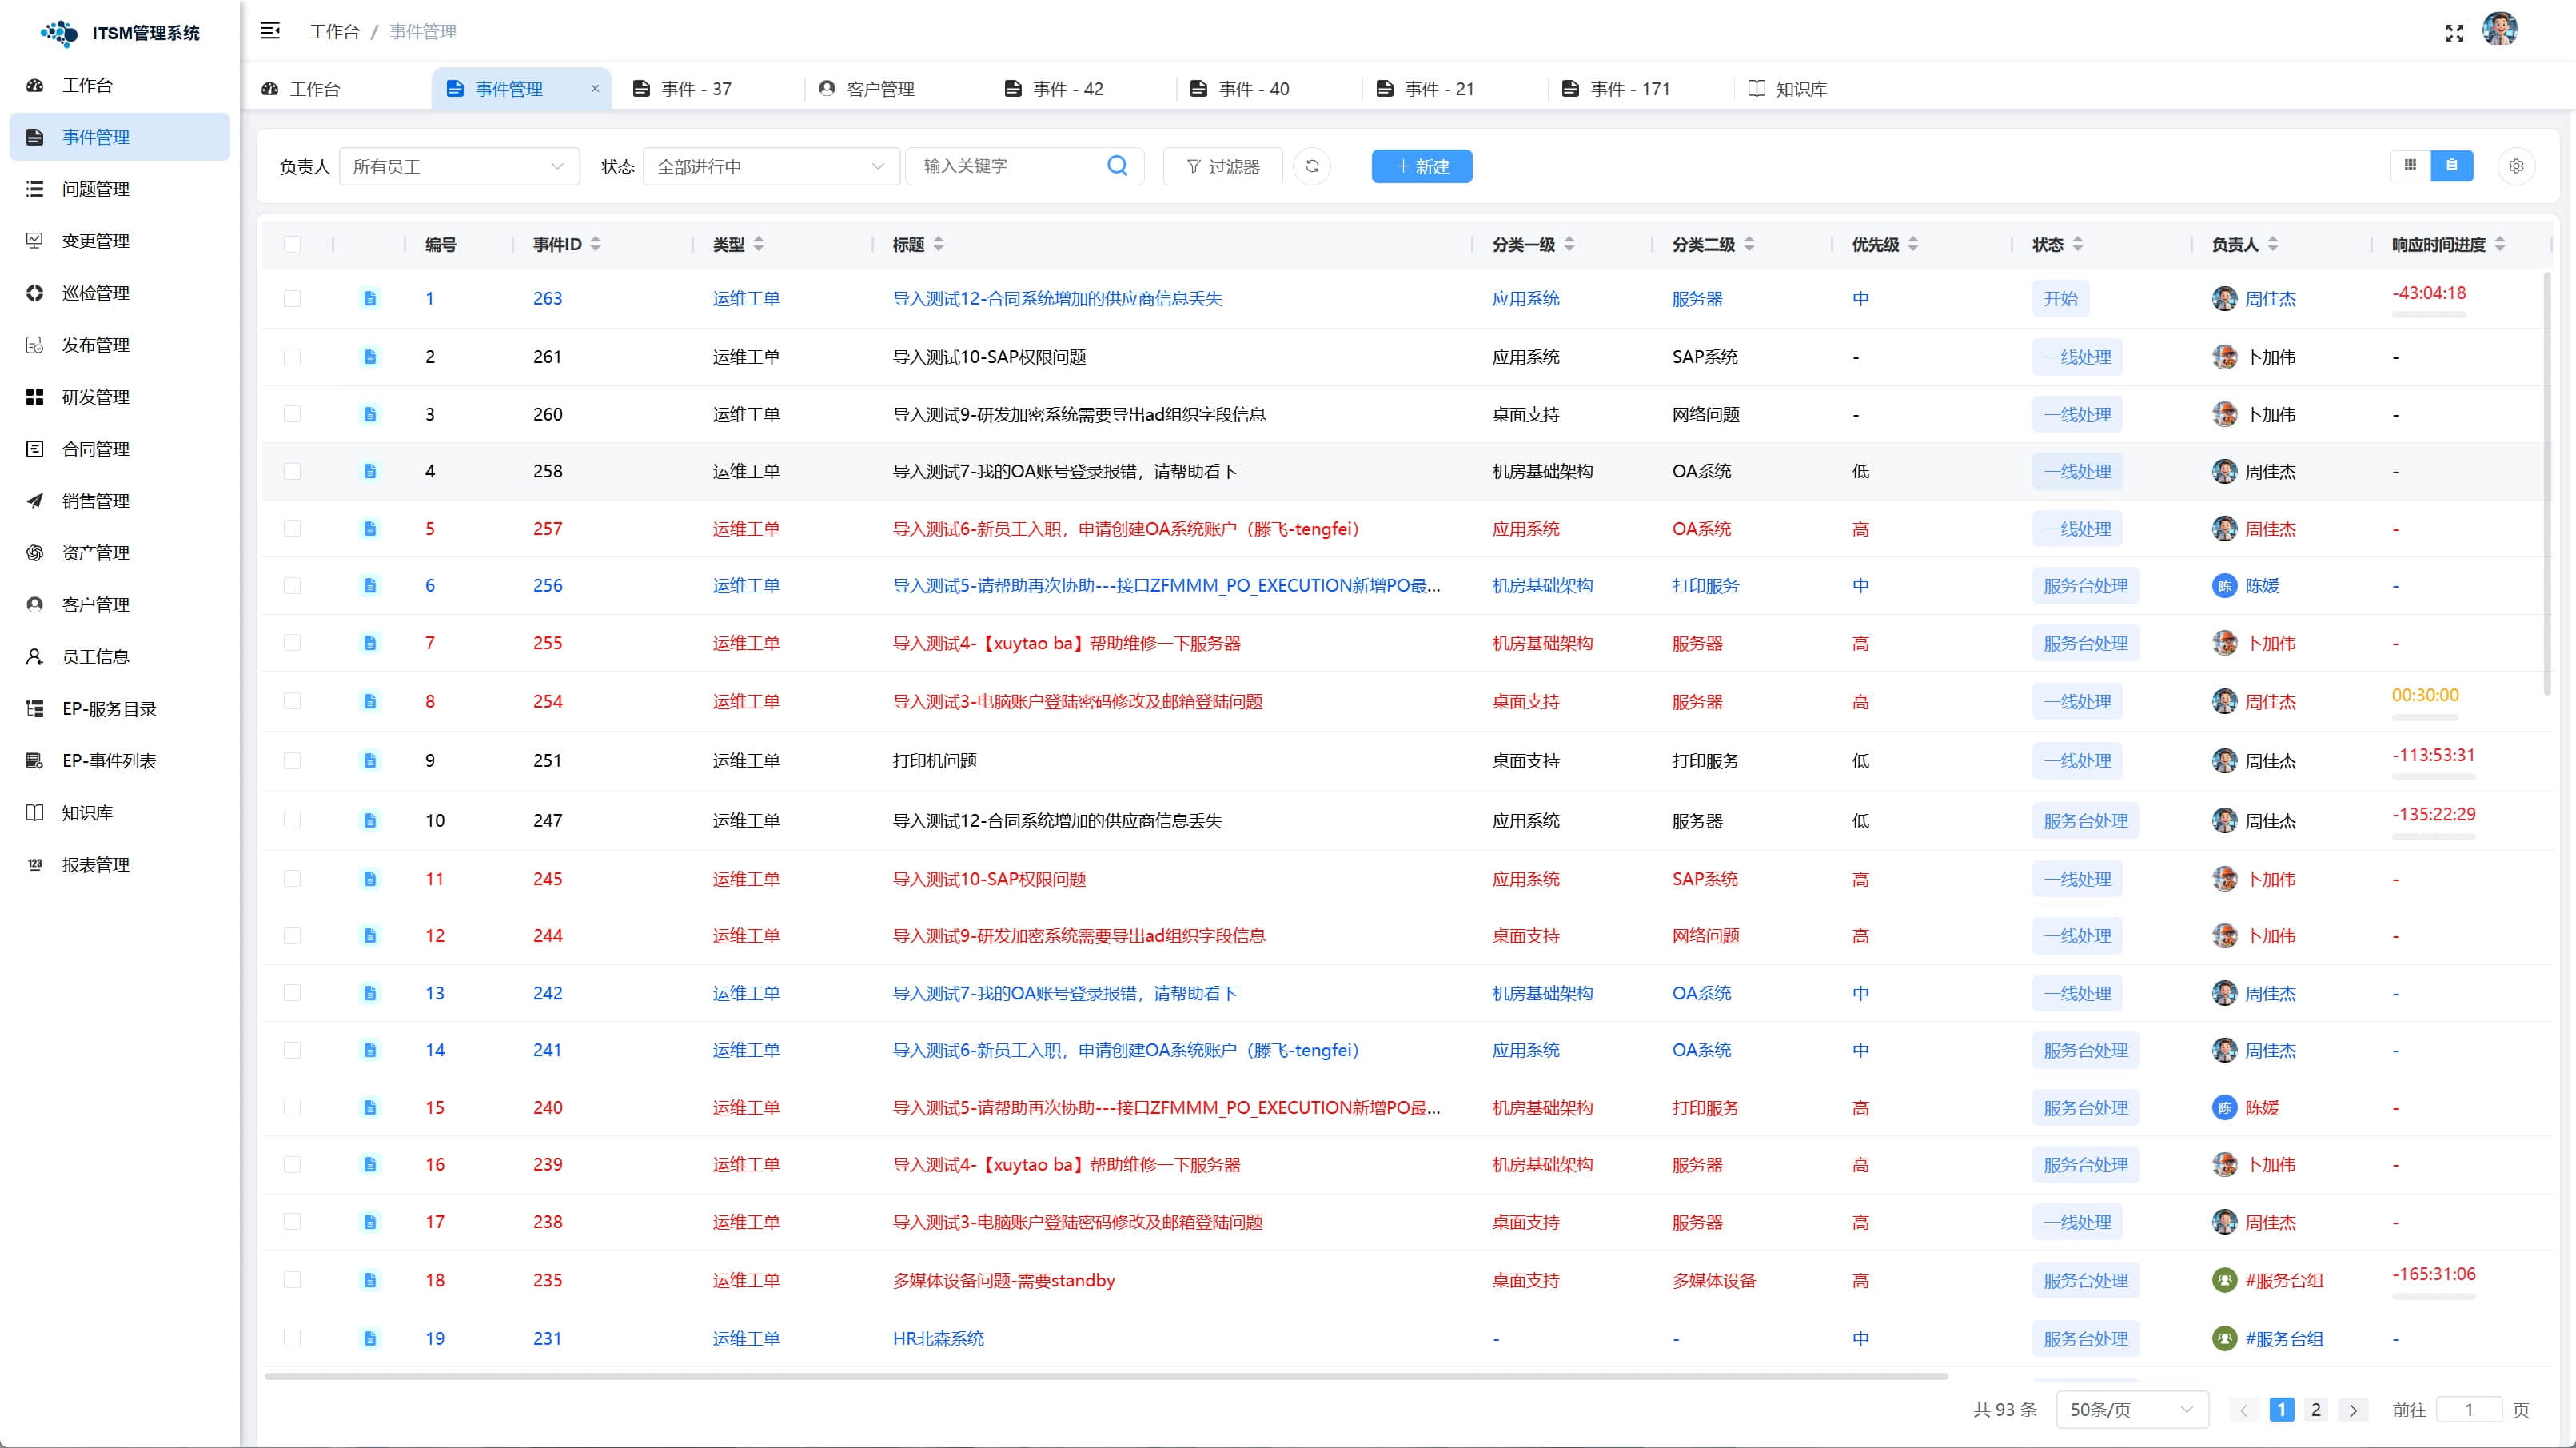The width and height of the screenshot is (2576, 1448).
Task: Click the fullscreen toggle icon
Action: point(2454,33)
